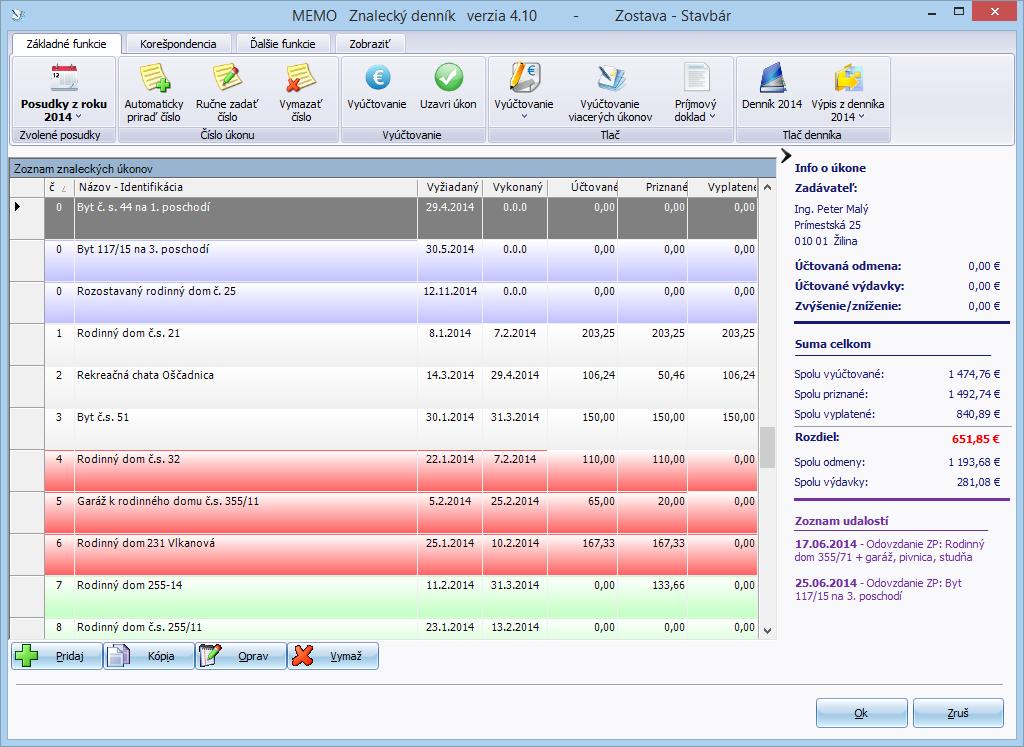Click the Vyžiadaný column header
1024x747 pixels.
coord(450,187)
